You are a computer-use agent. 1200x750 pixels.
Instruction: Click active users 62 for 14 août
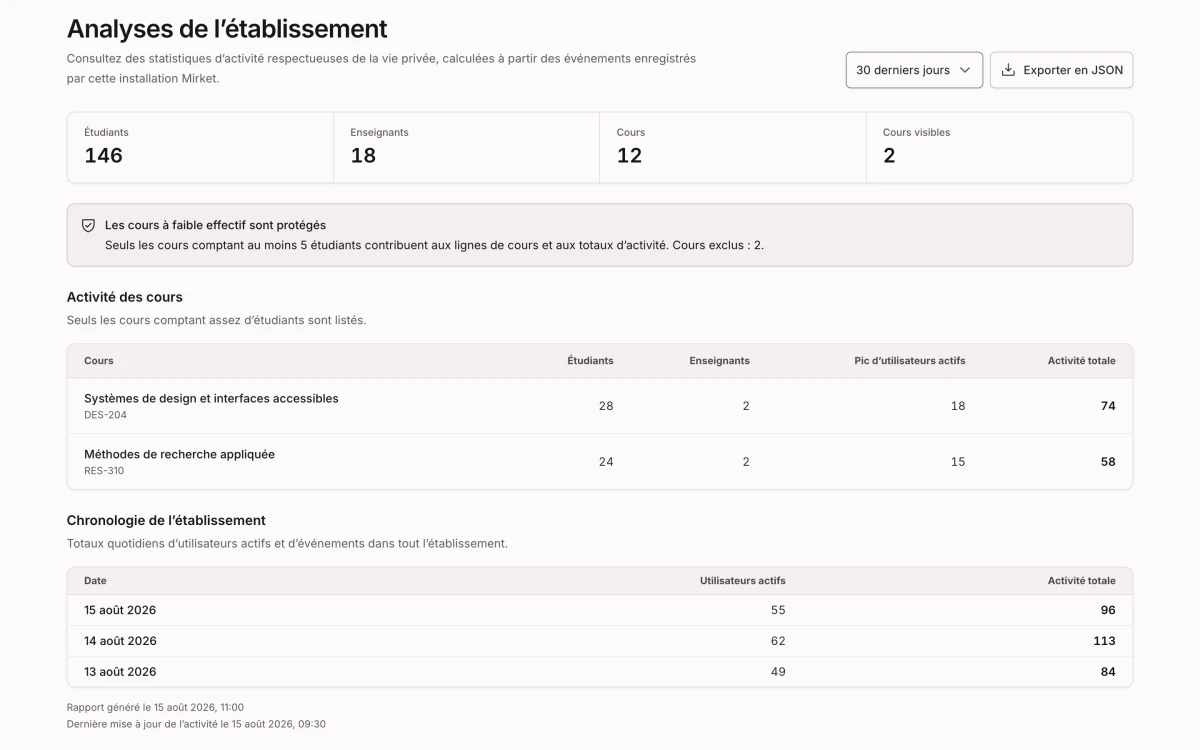[x=778, y=641]
